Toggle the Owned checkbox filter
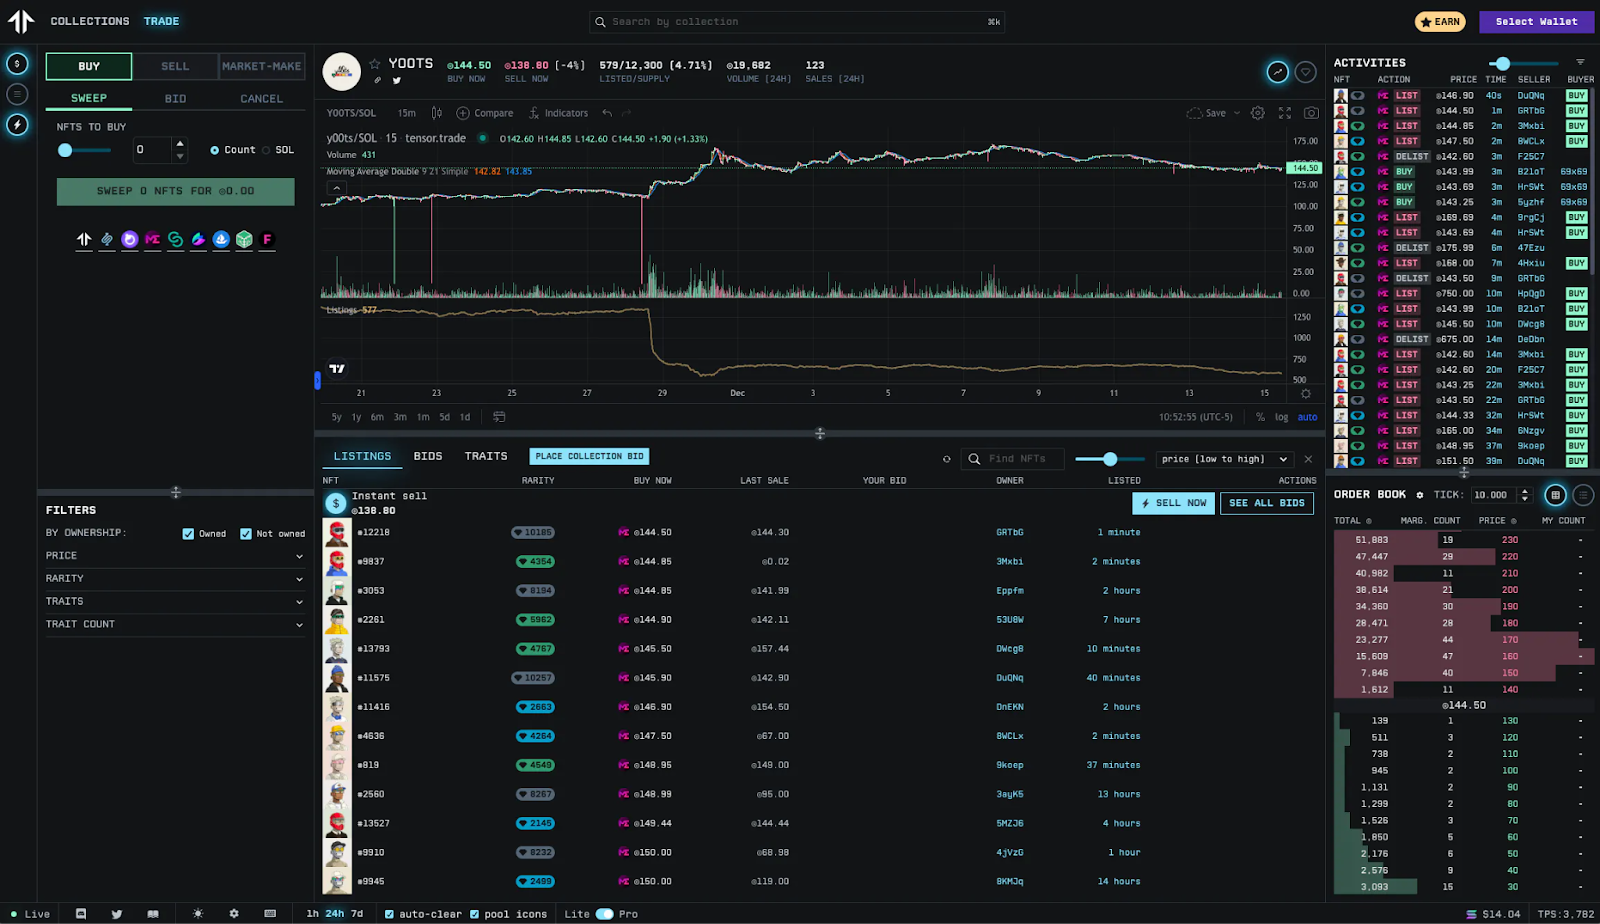The height and width of the screenshot is (924, 1600). [x=188, y=534]
